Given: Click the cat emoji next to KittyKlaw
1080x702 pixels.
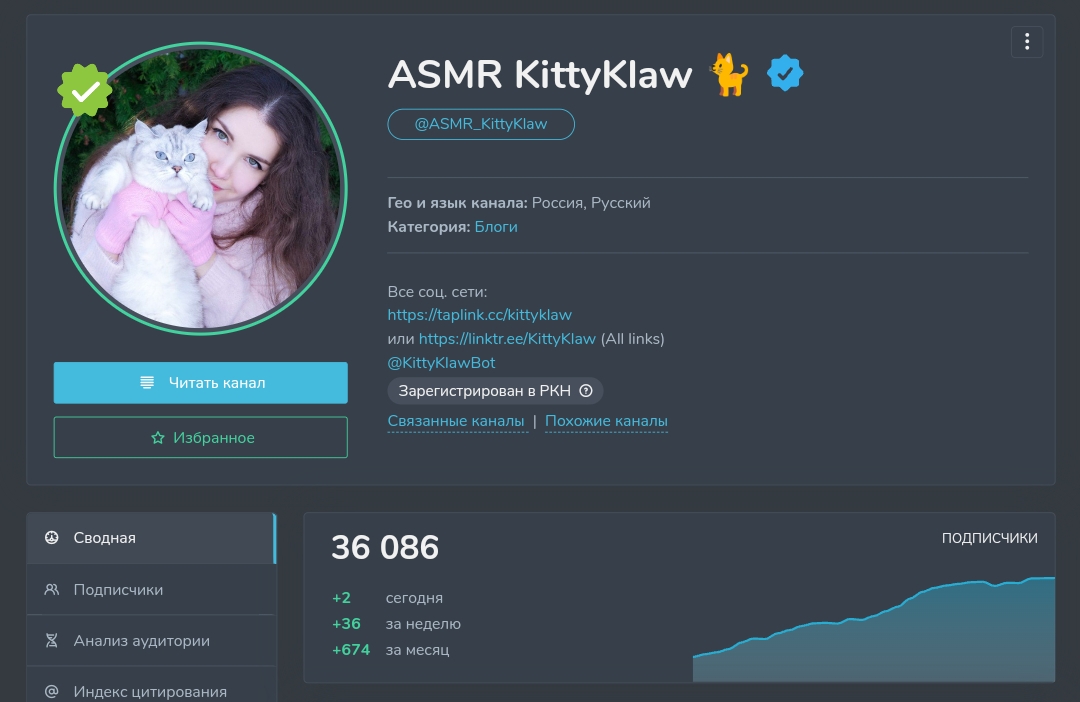Looking at the screenshot, I should tap(729, 74).
